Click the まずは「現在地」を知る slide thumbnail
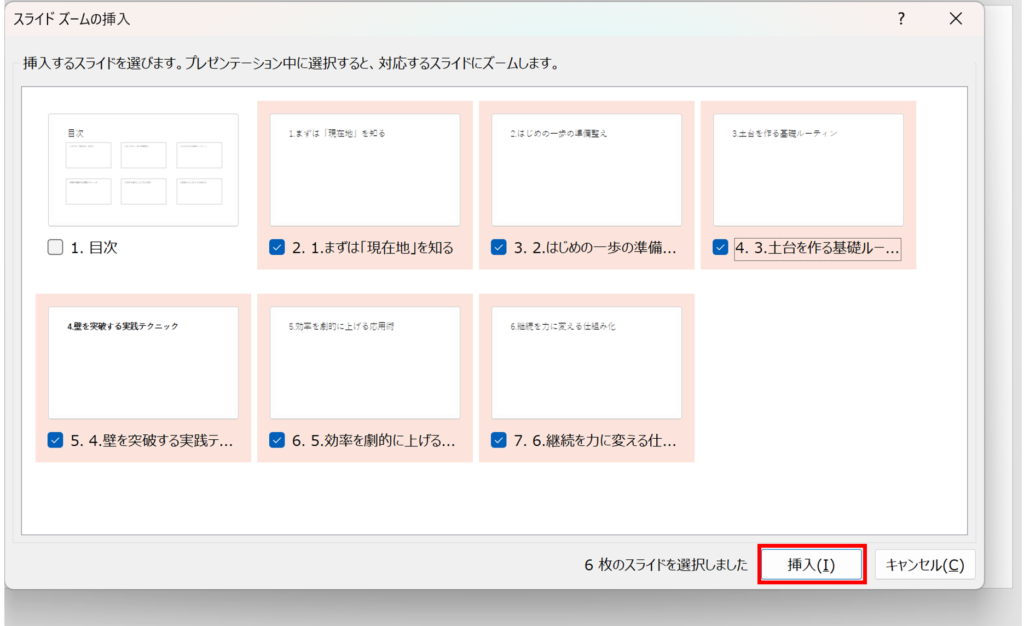The image size is (1024, 626). pos(365,170)
